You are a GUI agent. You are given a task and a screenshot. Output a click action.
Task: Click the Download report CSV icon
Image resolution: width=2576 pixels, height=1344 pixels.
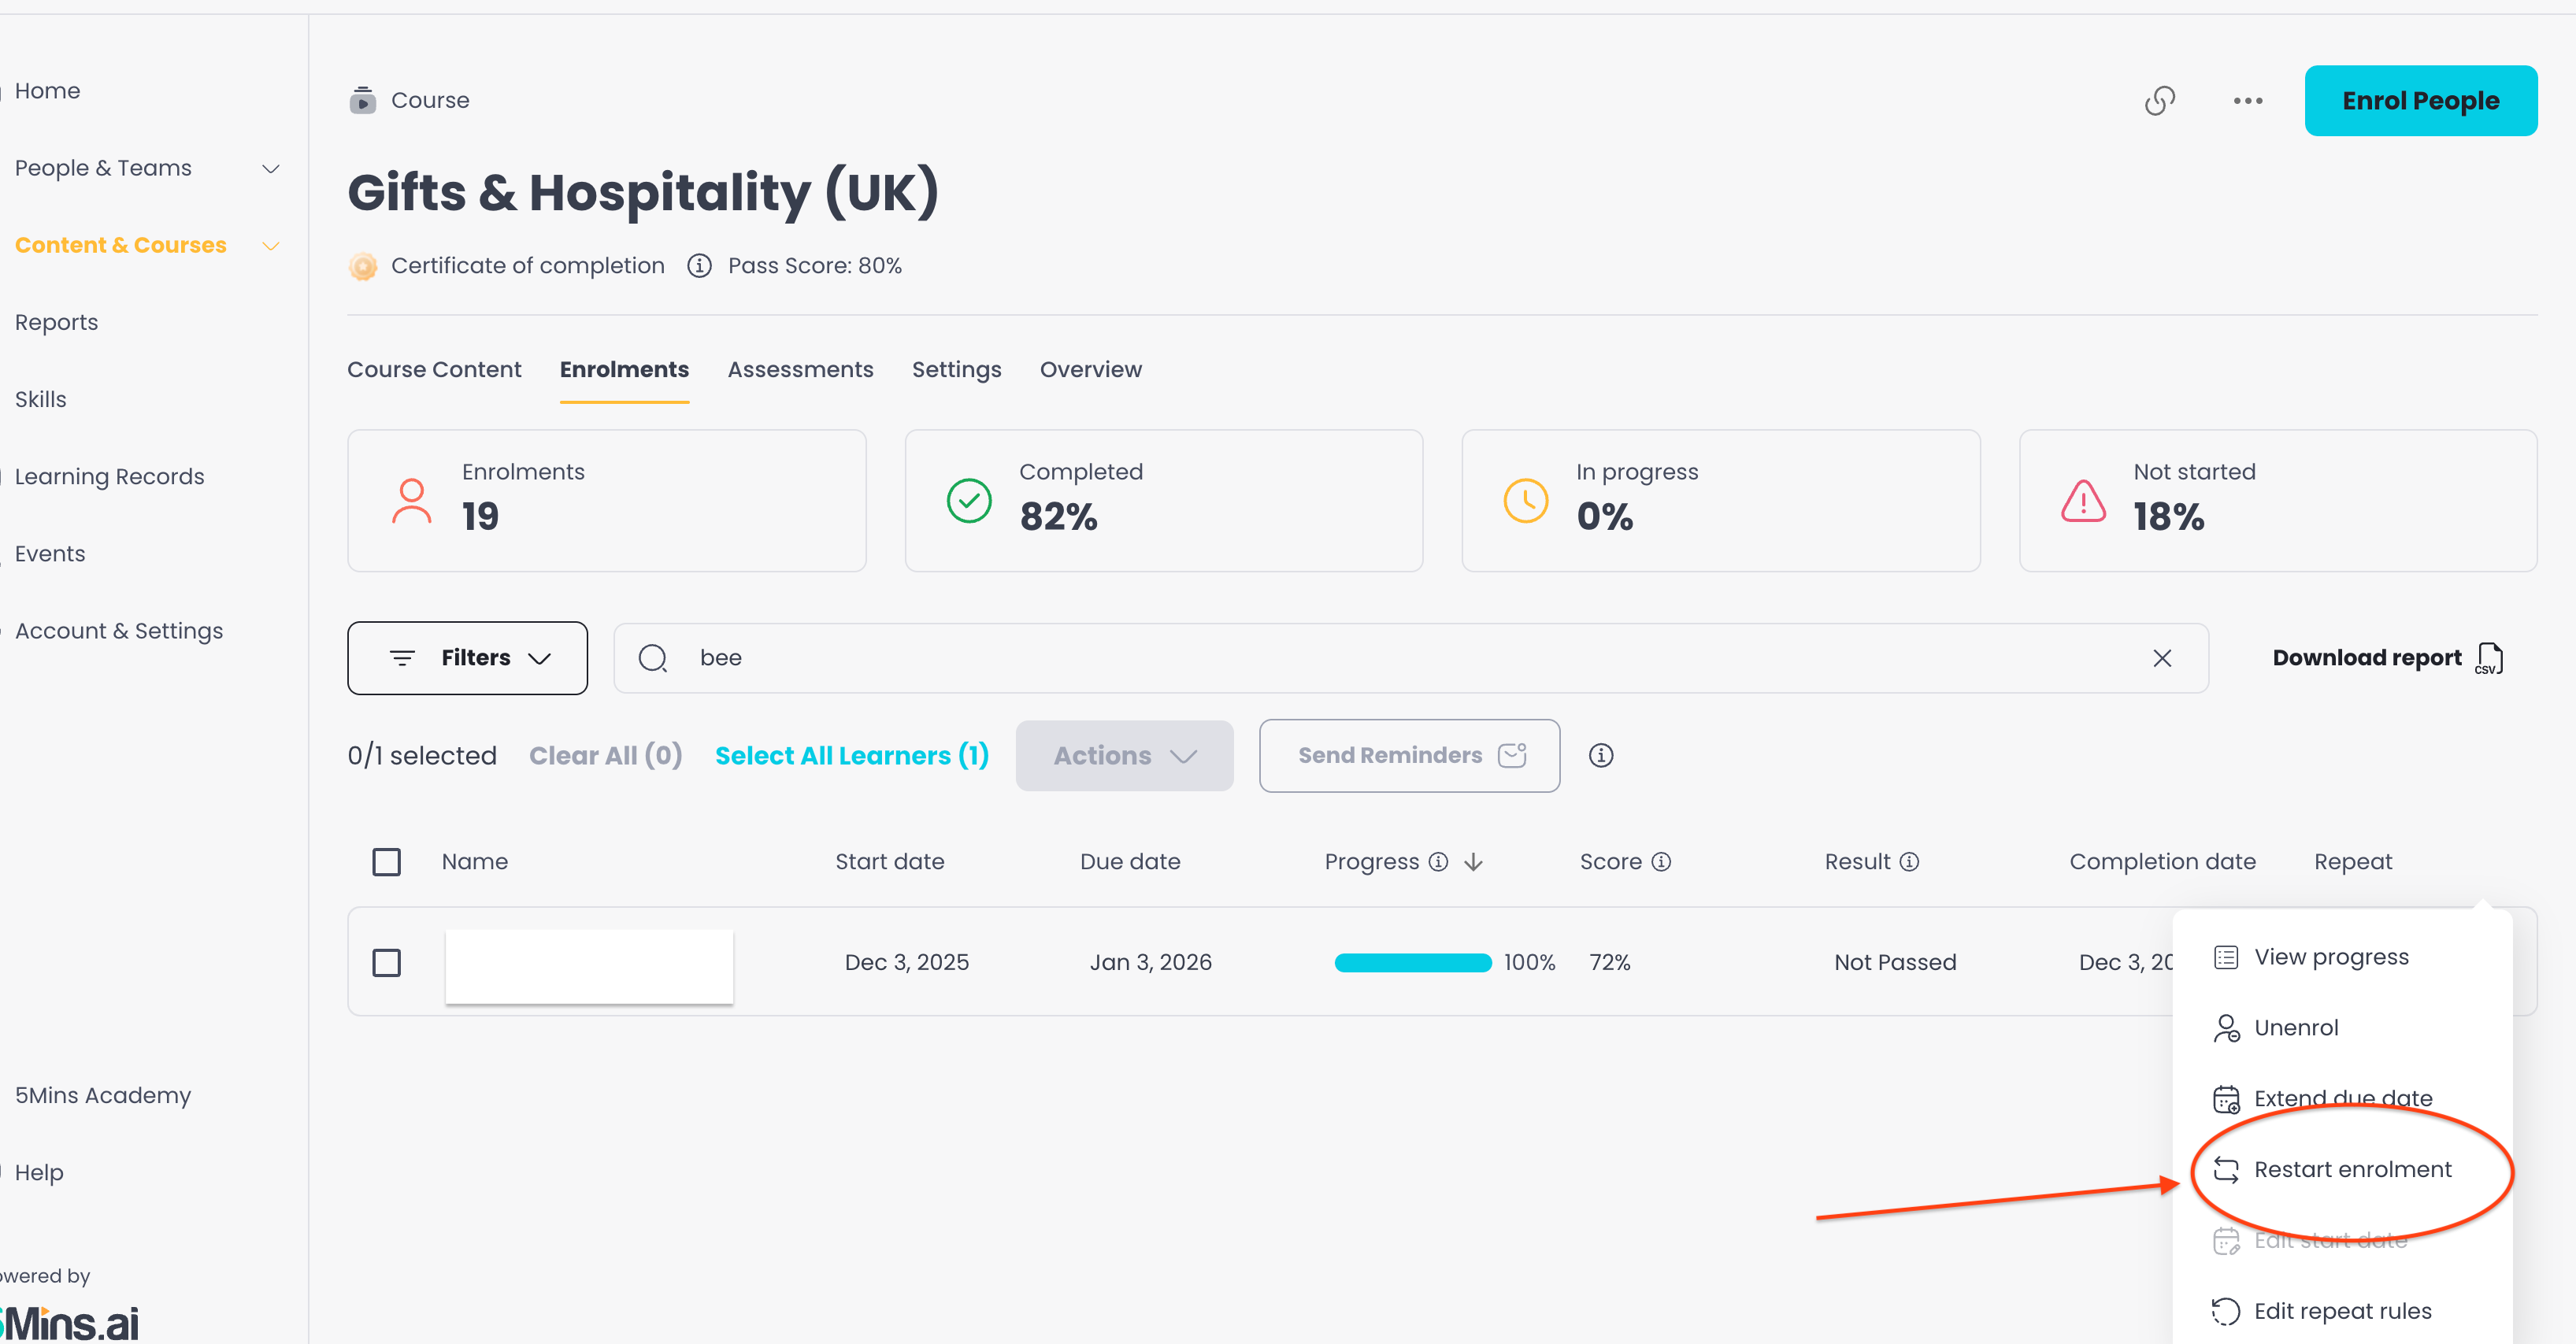pos(2489,658)
